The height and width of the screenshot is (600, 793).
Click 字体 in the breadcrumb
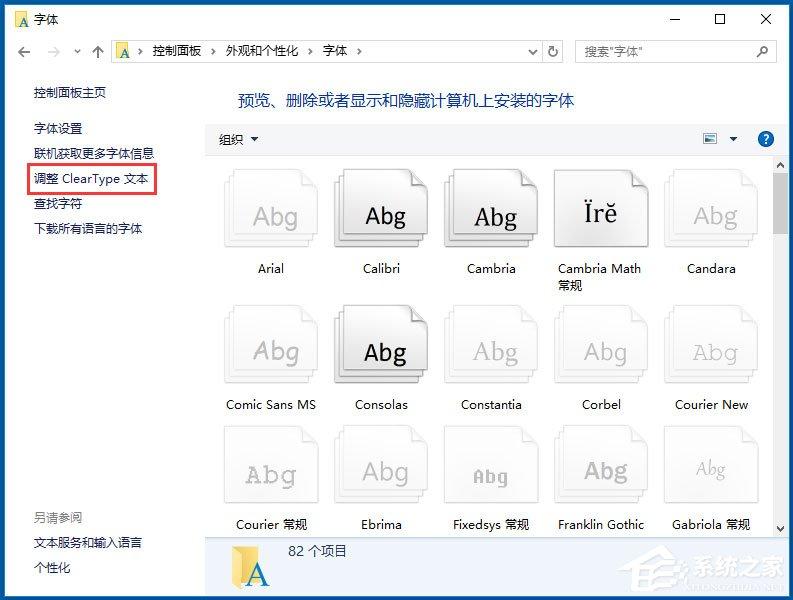[x=335, y=51]
